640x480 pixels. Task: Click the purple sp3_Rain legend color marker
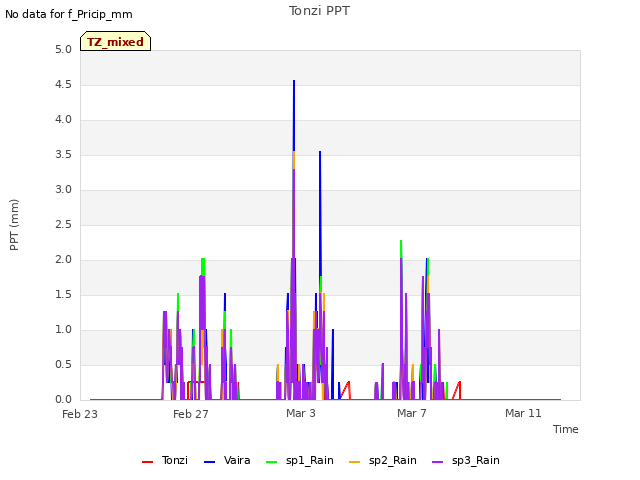[438, 462]
